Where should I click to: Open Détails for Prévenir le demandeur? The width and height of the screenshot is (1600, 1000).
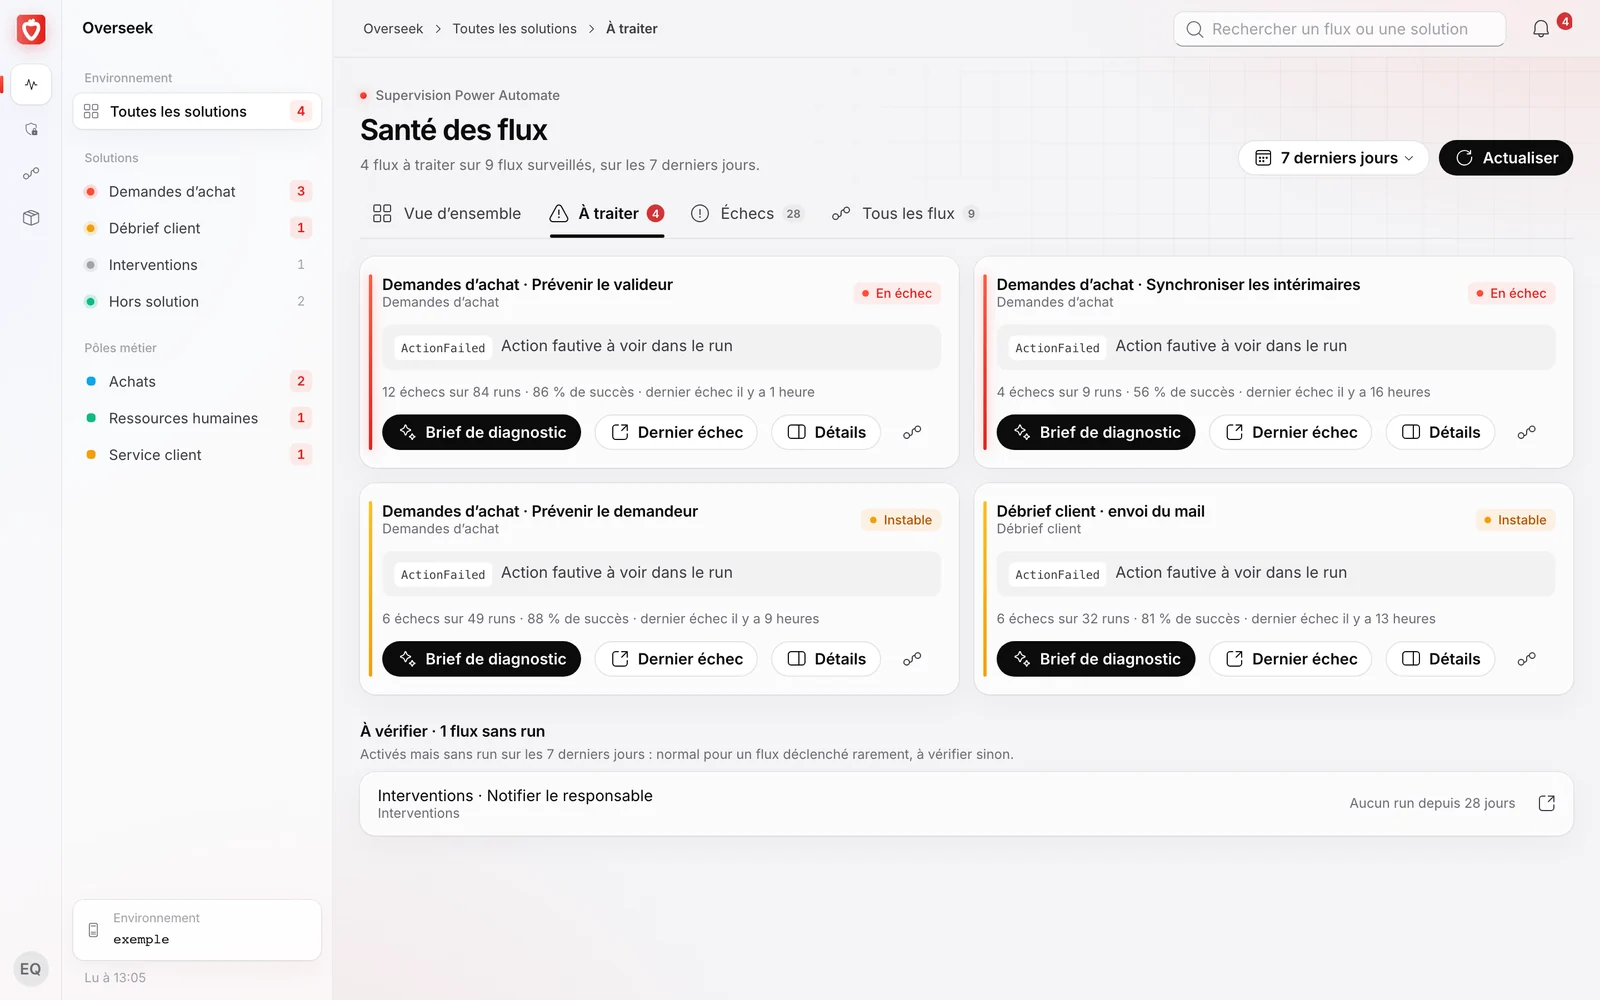[x=826, y=659]
